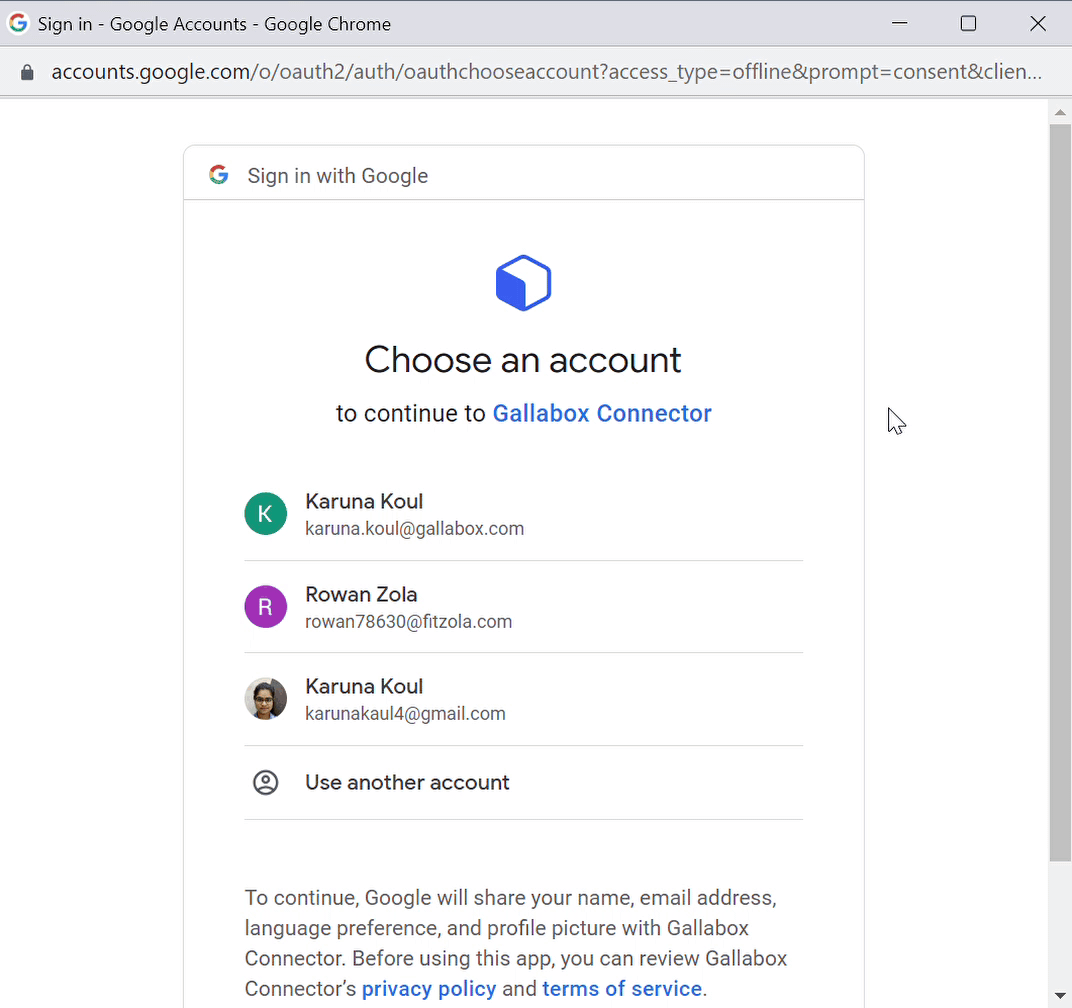The height and width of the screenshot is (1008, 1072).
Task: Click the vertical scrollbar thumb
Action: click(1060, 490)
